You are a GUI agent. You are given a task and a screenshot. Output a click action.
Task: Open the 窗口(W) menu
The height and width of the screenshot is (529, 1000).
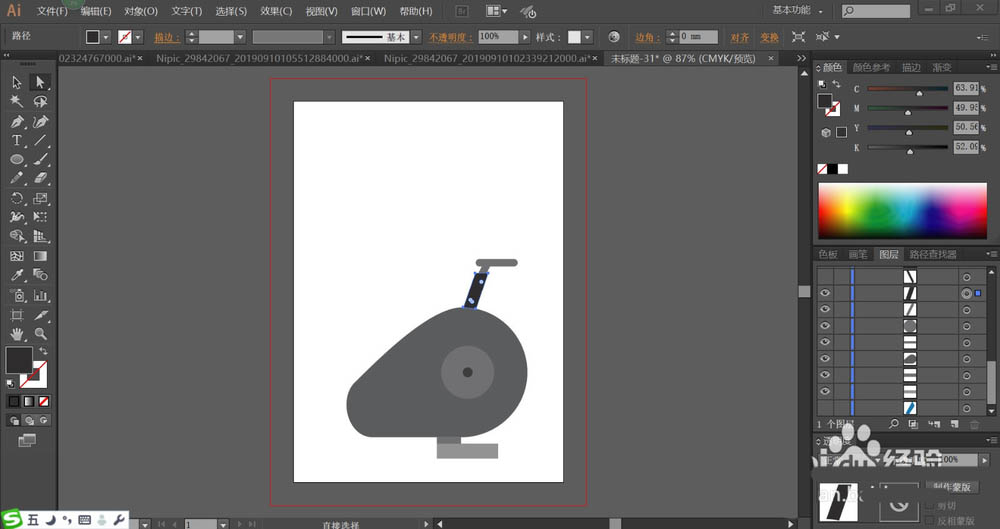click(369, 11)
